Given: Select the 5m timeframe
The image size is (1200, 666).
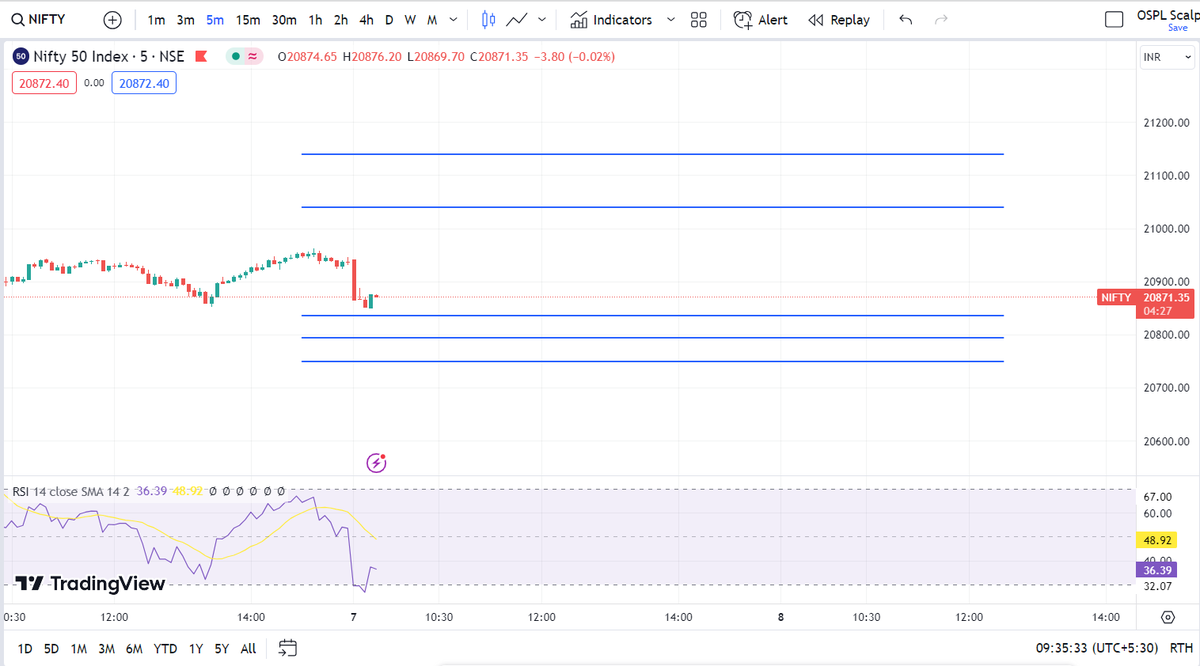Looking at the screenshot, I should tap(215, 20).
